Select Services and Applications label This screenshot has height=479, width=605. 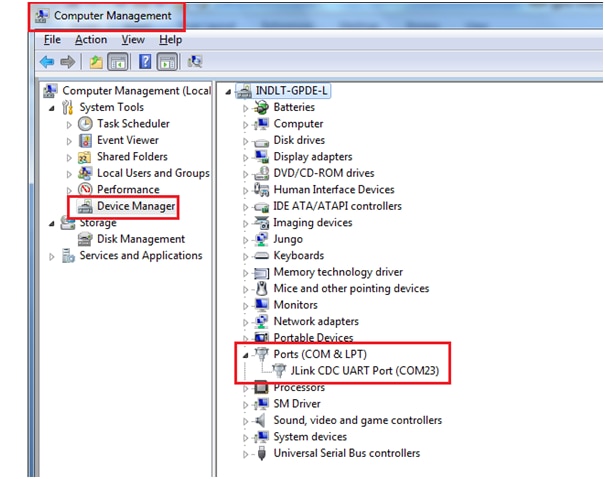141,256
